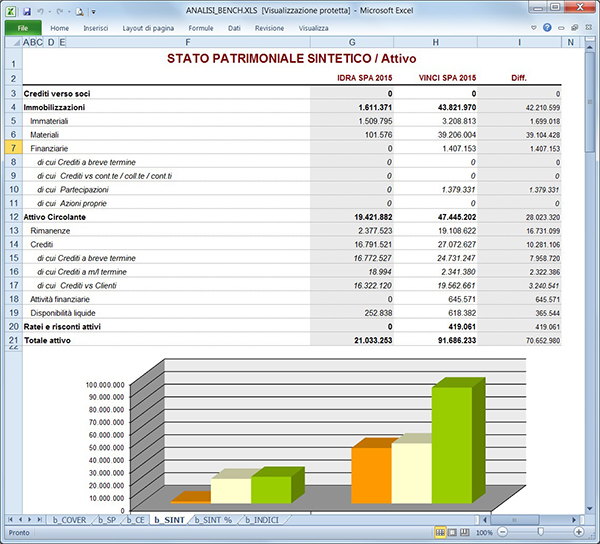Open the Formule ribbon tab
Image resolution: width=600 pixels, height=544 pixels.
pos(201,28)
